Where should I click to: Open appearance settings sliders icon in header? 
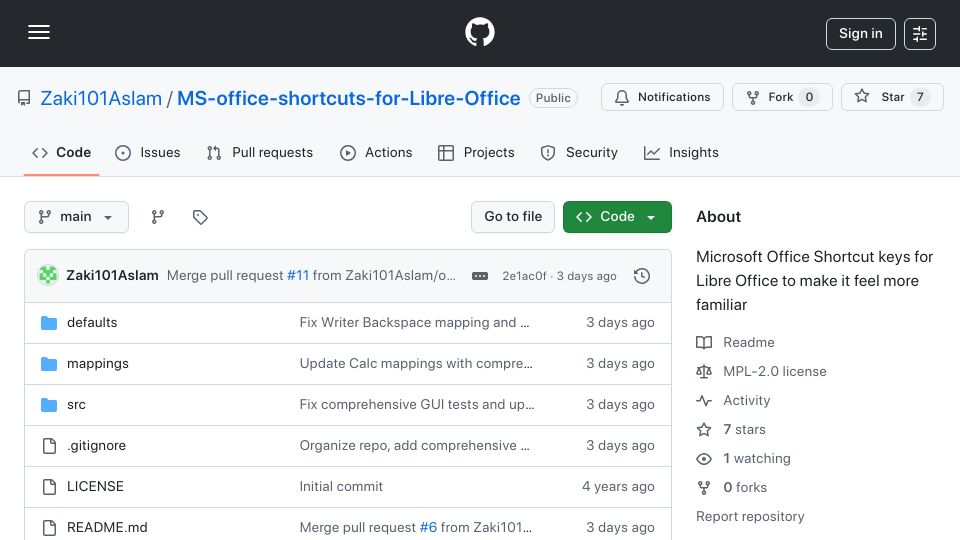pyautogui.click(x=920, y=34)
